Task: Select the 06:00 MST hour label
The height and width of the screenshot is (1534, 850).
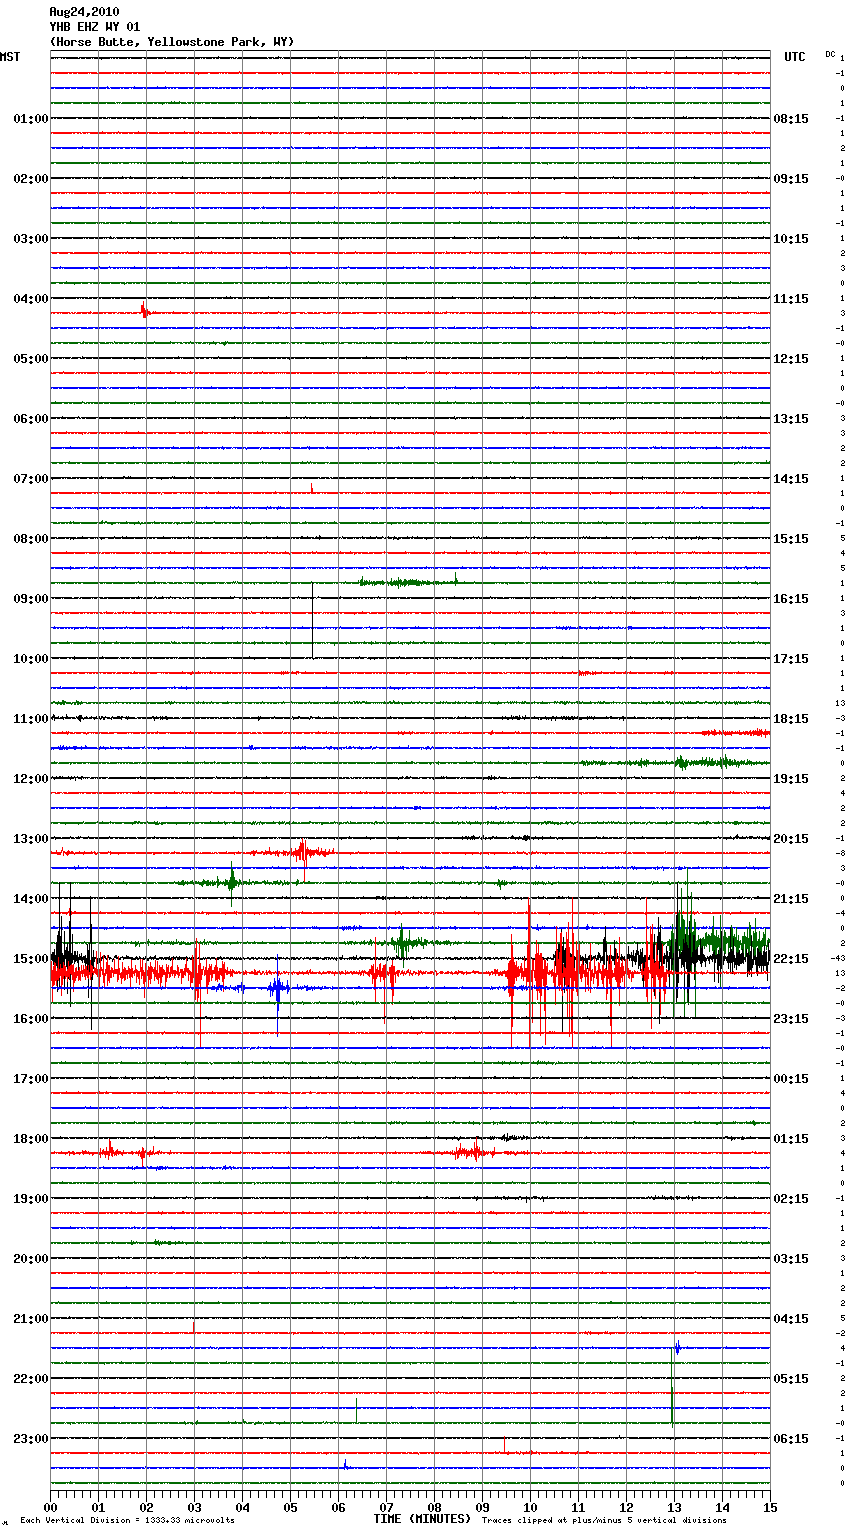Action: click(x=31, y=419)
